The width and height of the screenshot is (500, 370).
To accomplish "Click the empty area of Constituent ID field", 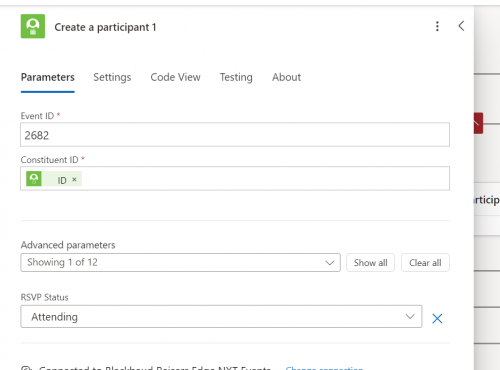I will pyautogui.click(x=265, y=179).
